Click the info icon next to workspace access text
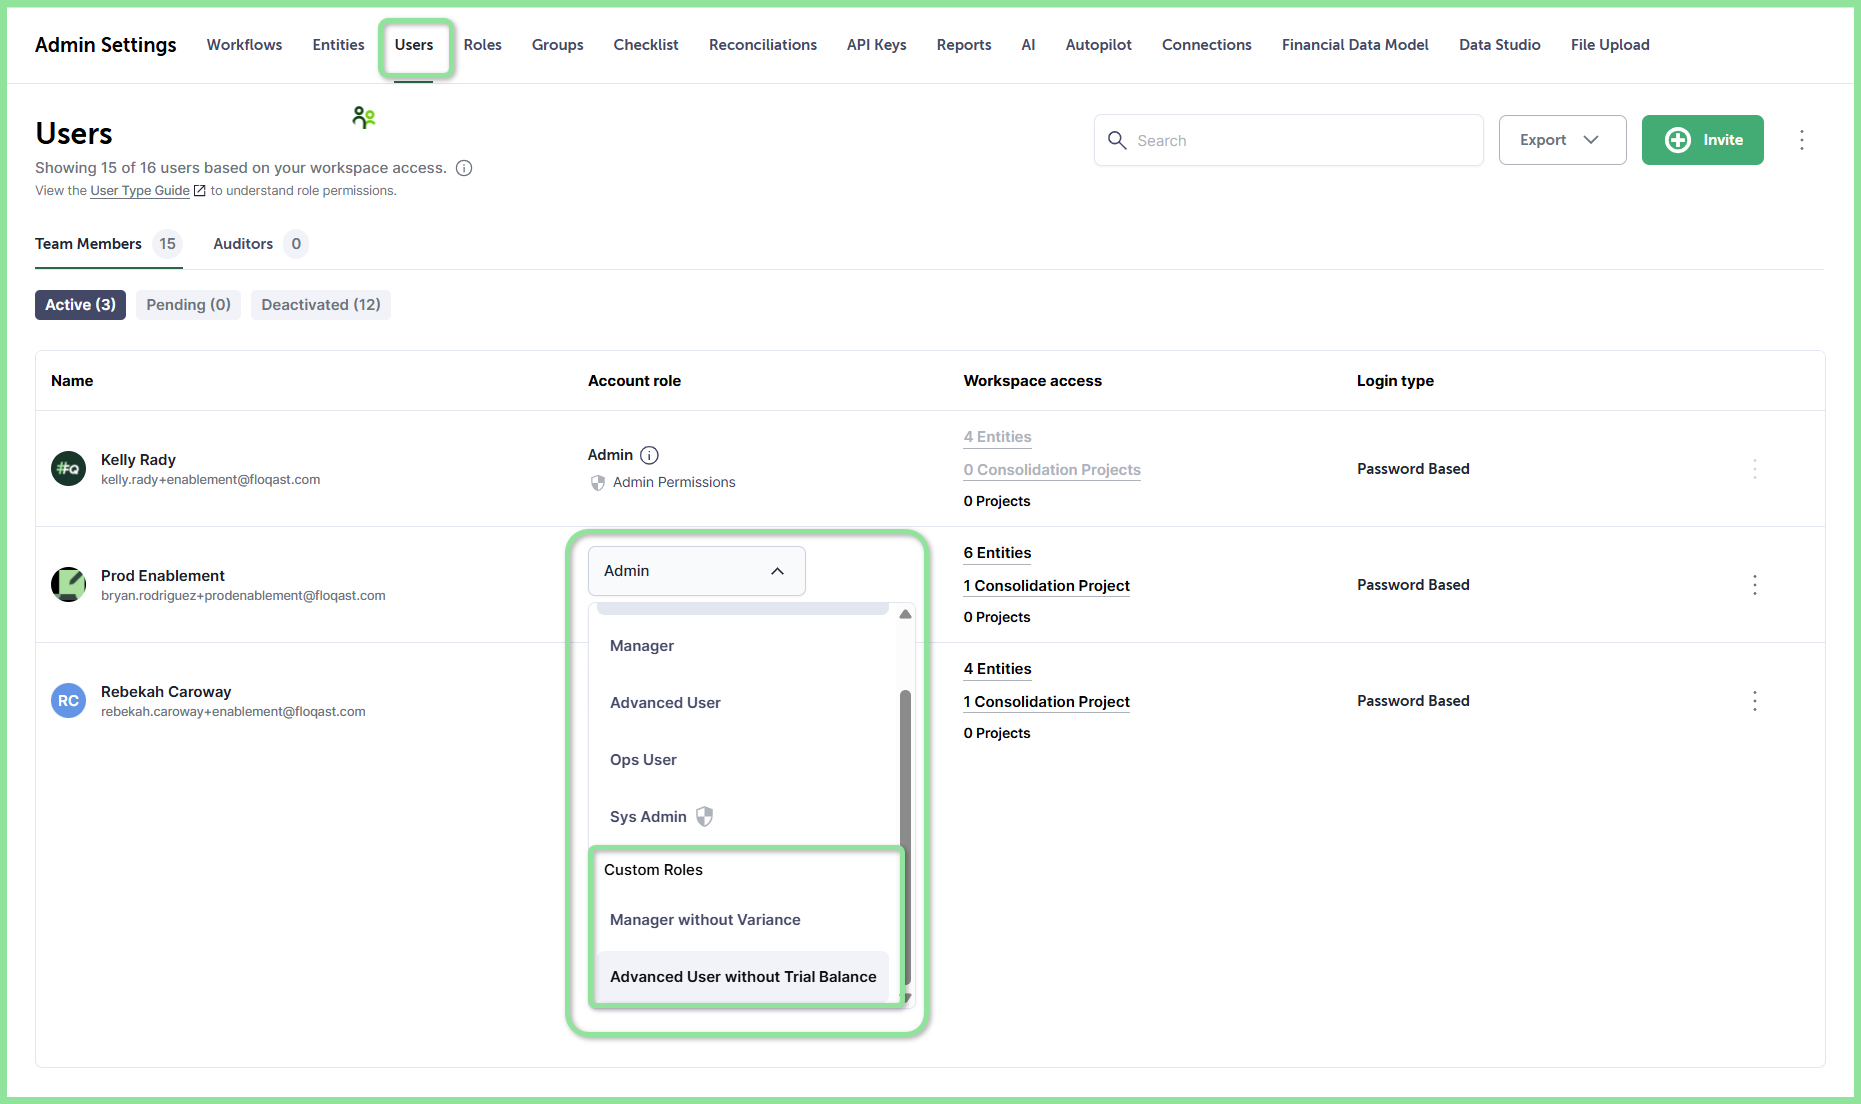This screenshot has width=1861, height=1104. tap(464, 168)
